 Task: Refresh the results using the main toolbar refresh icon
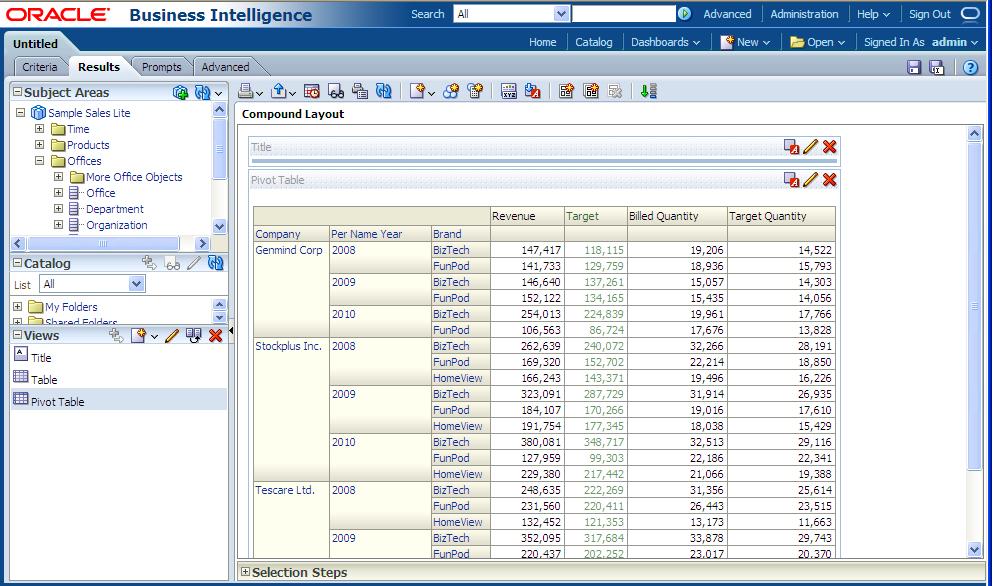pos(384,91)
